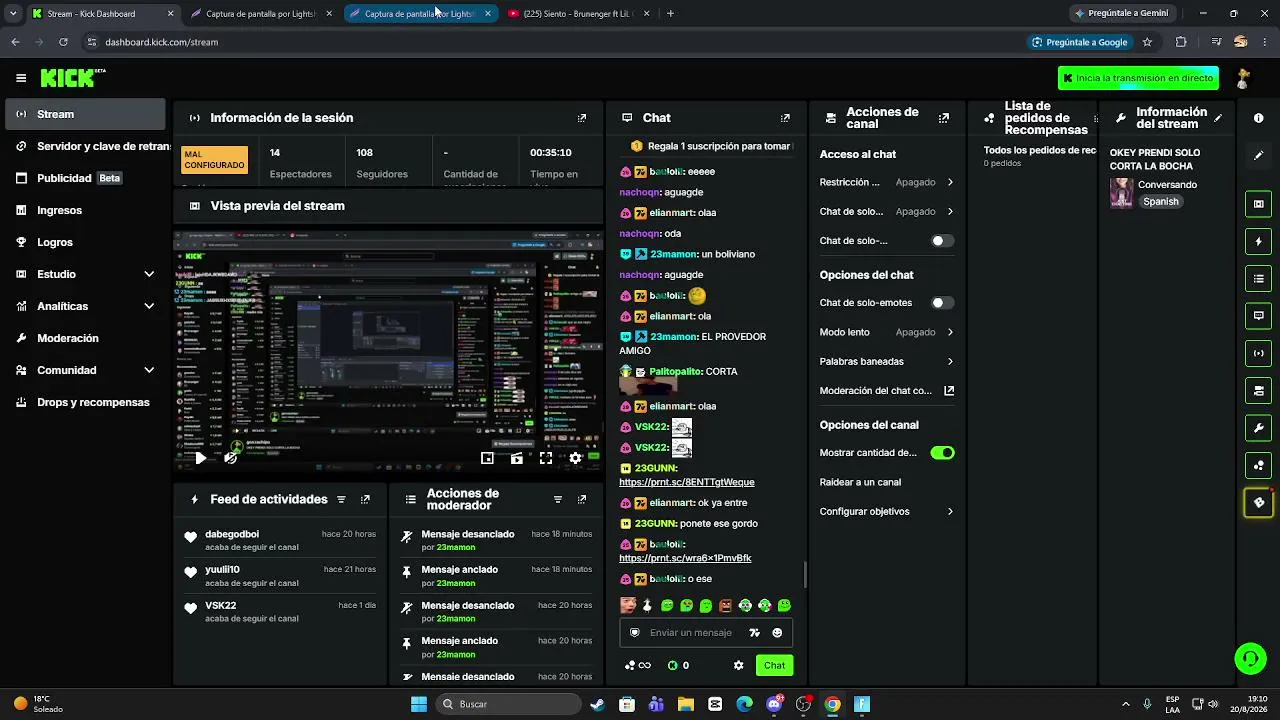Open Moderación del chat external link
This screenshot has width=1280, height=720.
pyautogui.click(x=949, y=391)
